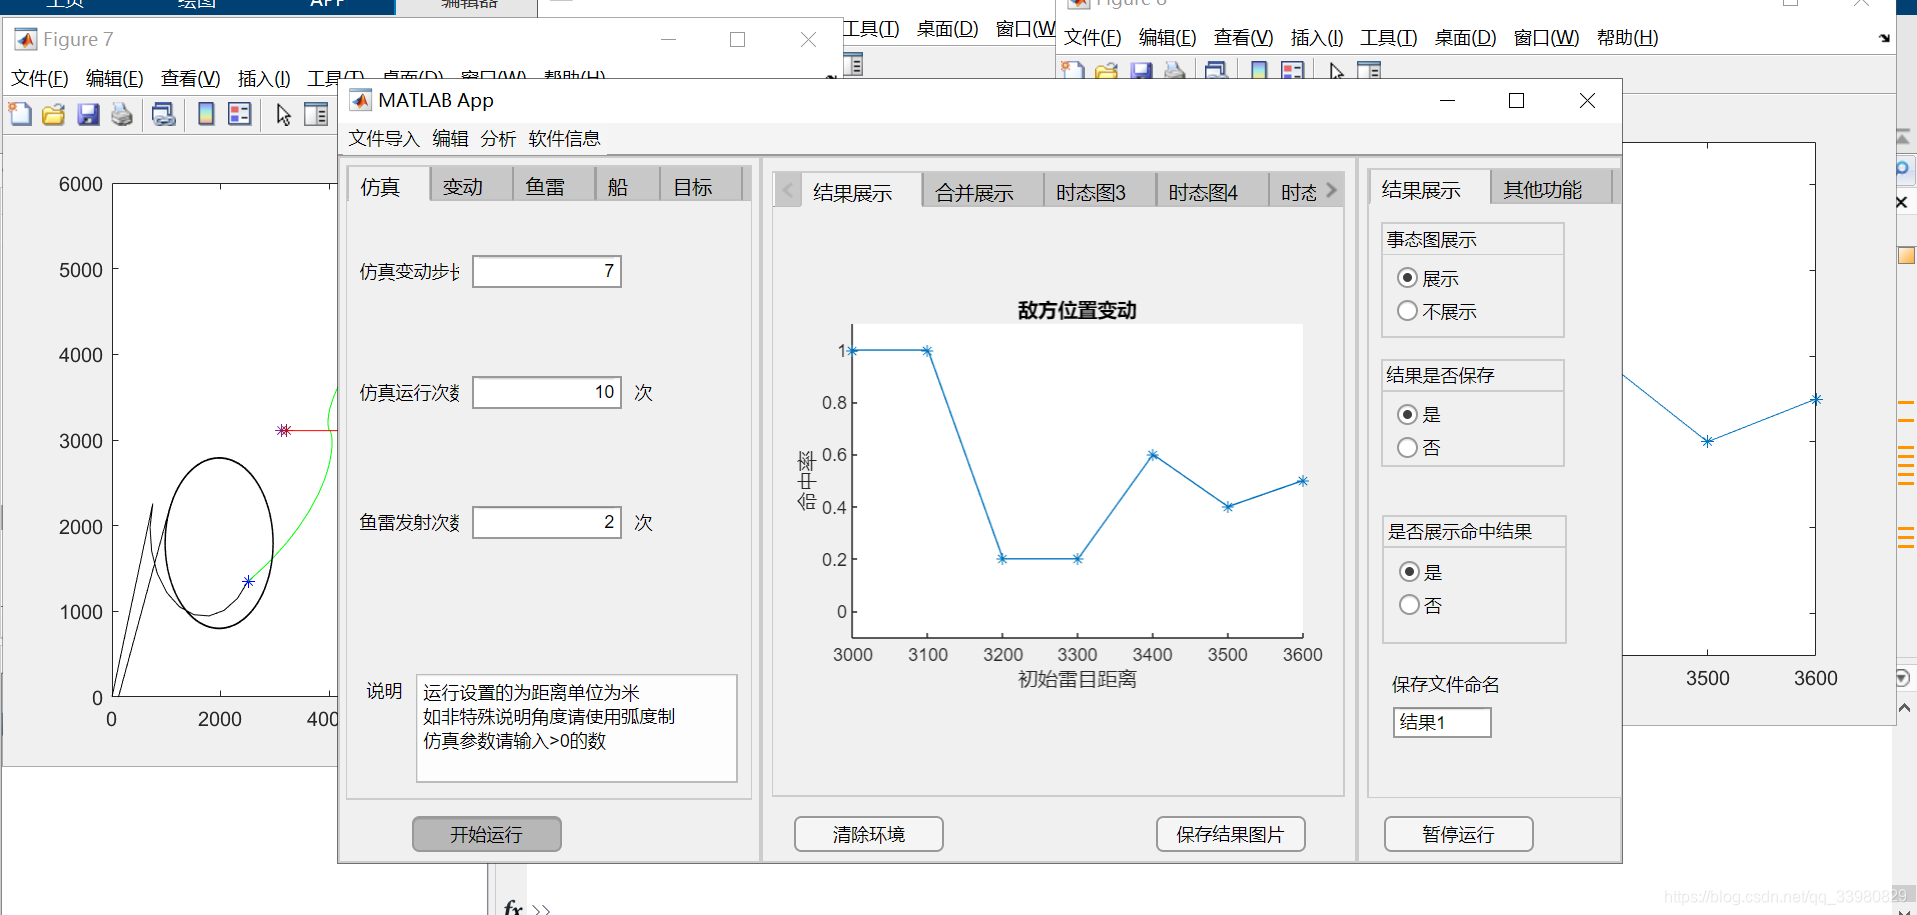The width and height of the screenshot is (1917, 915).
Task: Click Open File folder icon in Figure 7
Action: 54,114
